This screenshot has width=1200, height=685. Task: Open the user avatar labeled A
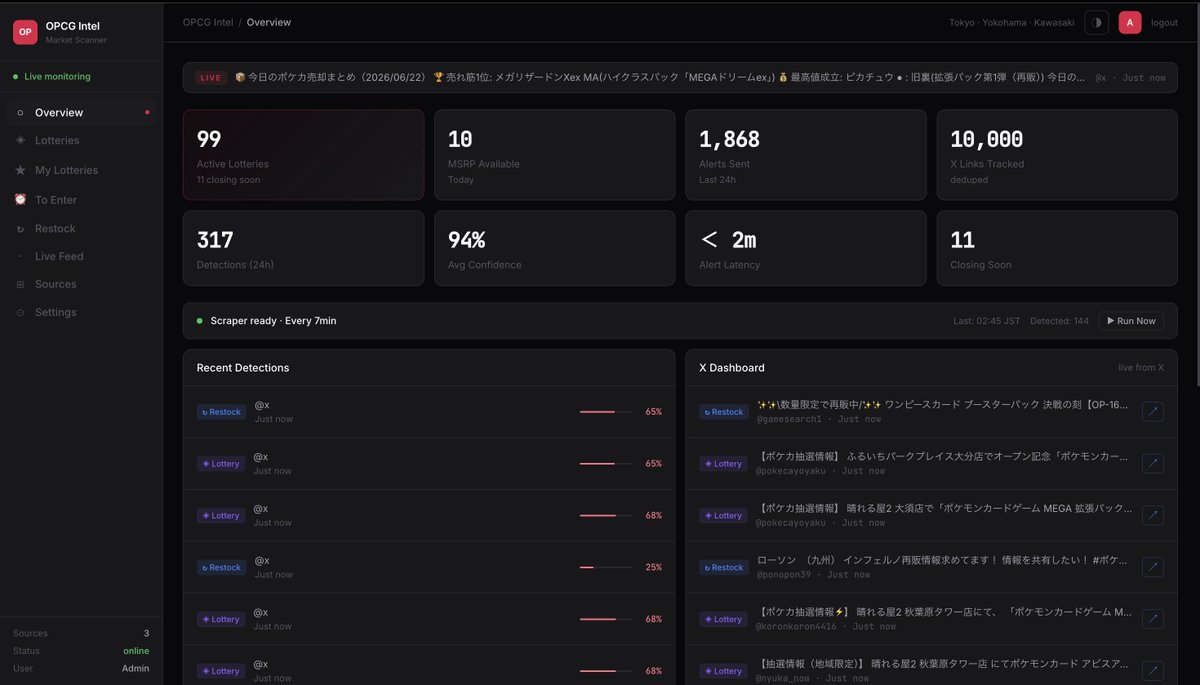(1130, 22)
